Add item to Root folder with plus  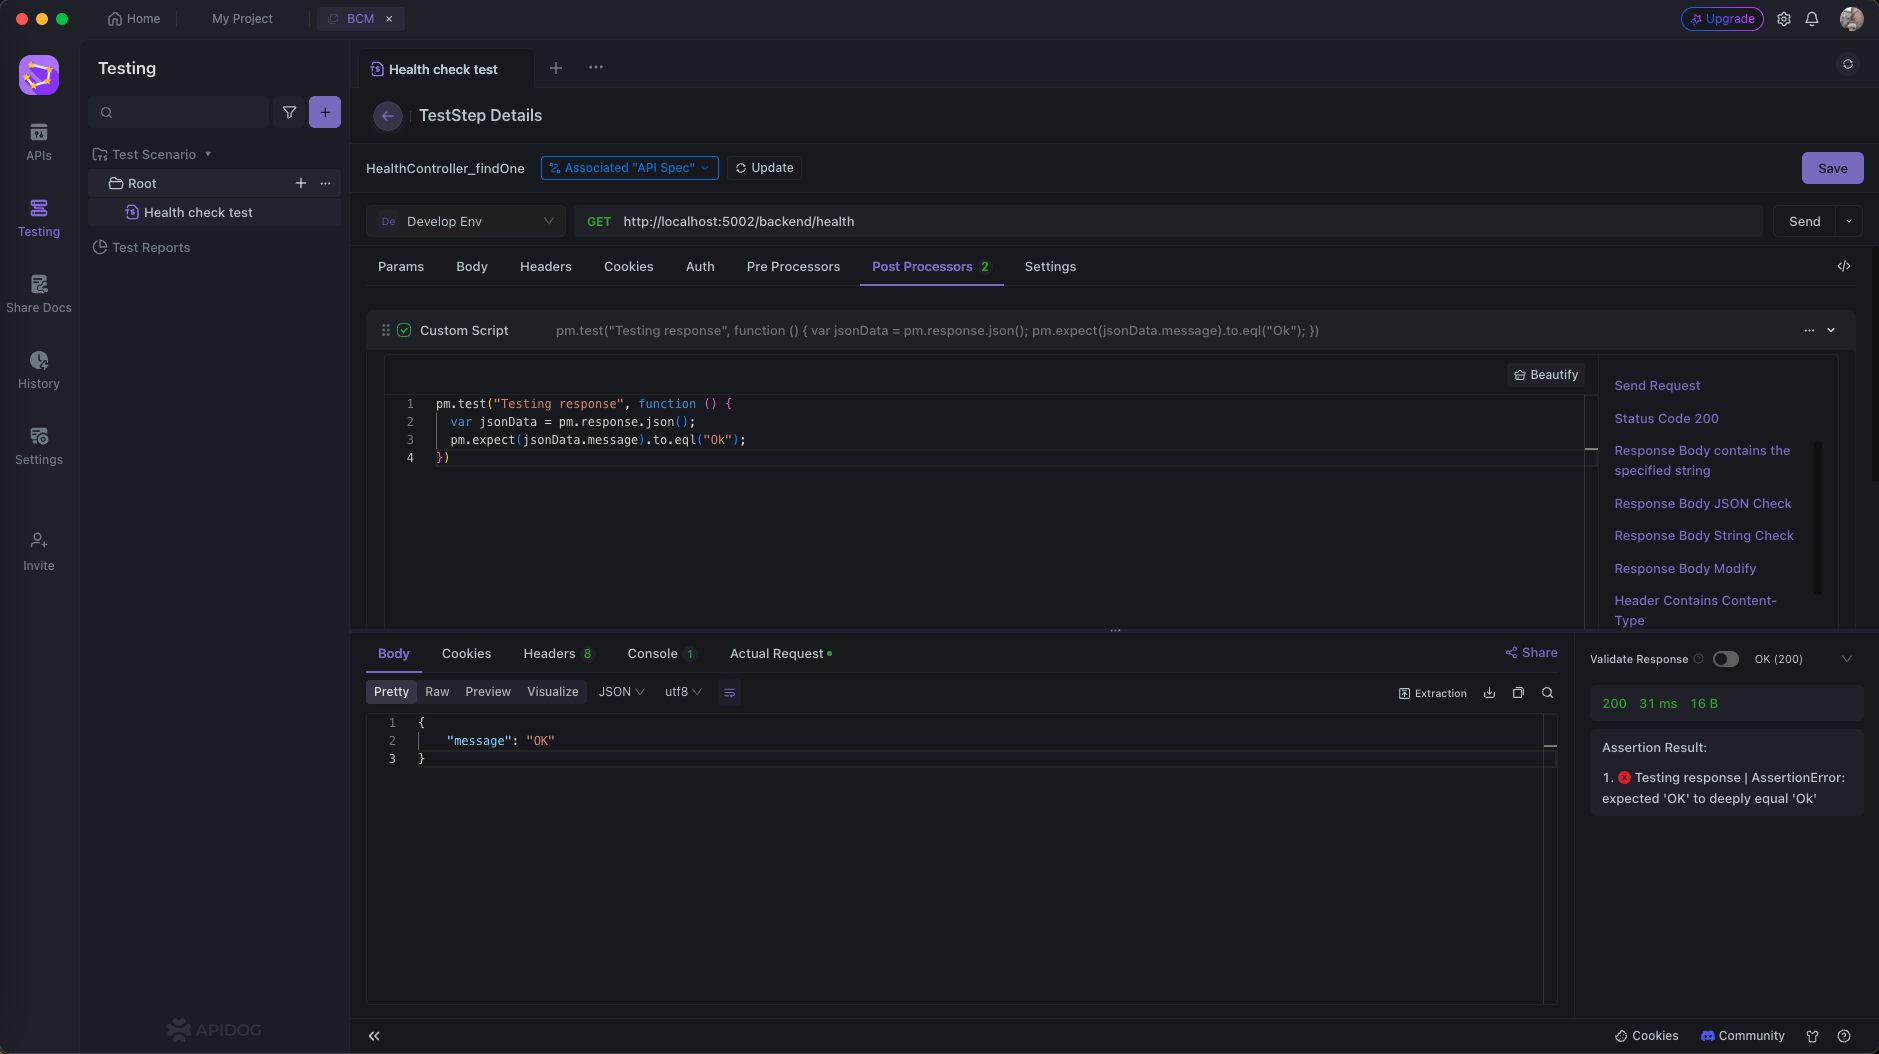(x=301, y=183)
